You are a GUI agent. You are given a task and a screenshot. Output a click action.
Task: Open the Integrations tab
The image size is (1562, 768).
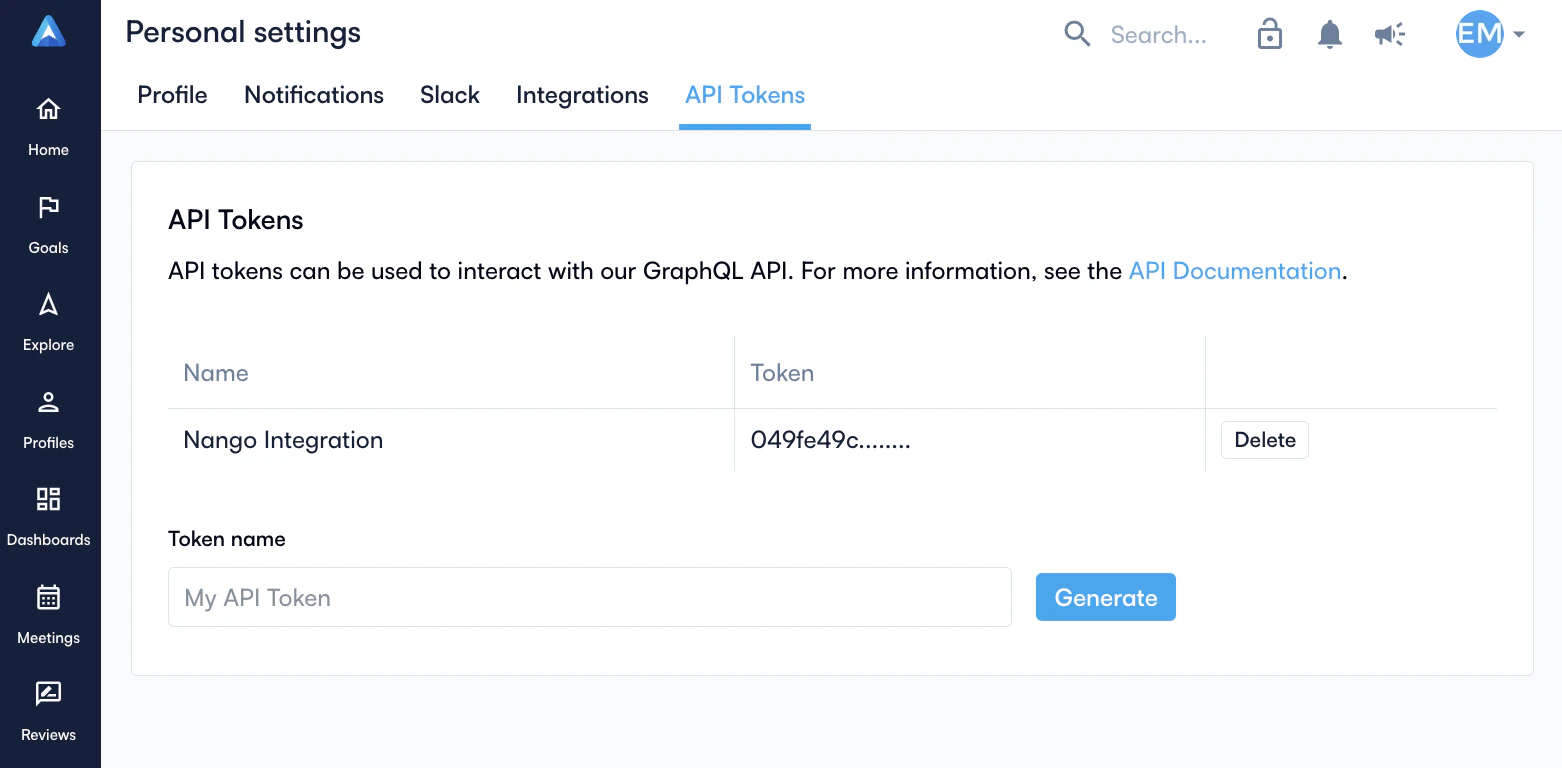582,95
